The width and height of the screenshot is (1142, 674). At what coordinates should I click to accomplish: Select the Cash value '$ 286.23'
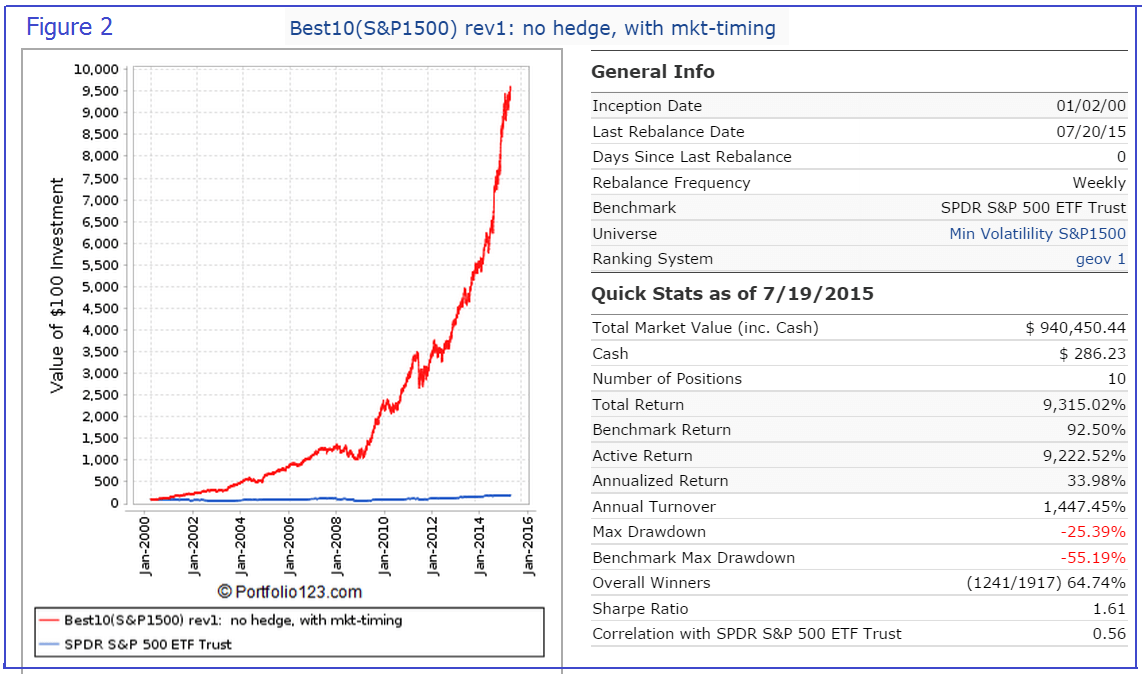[x=1092, y=354]
